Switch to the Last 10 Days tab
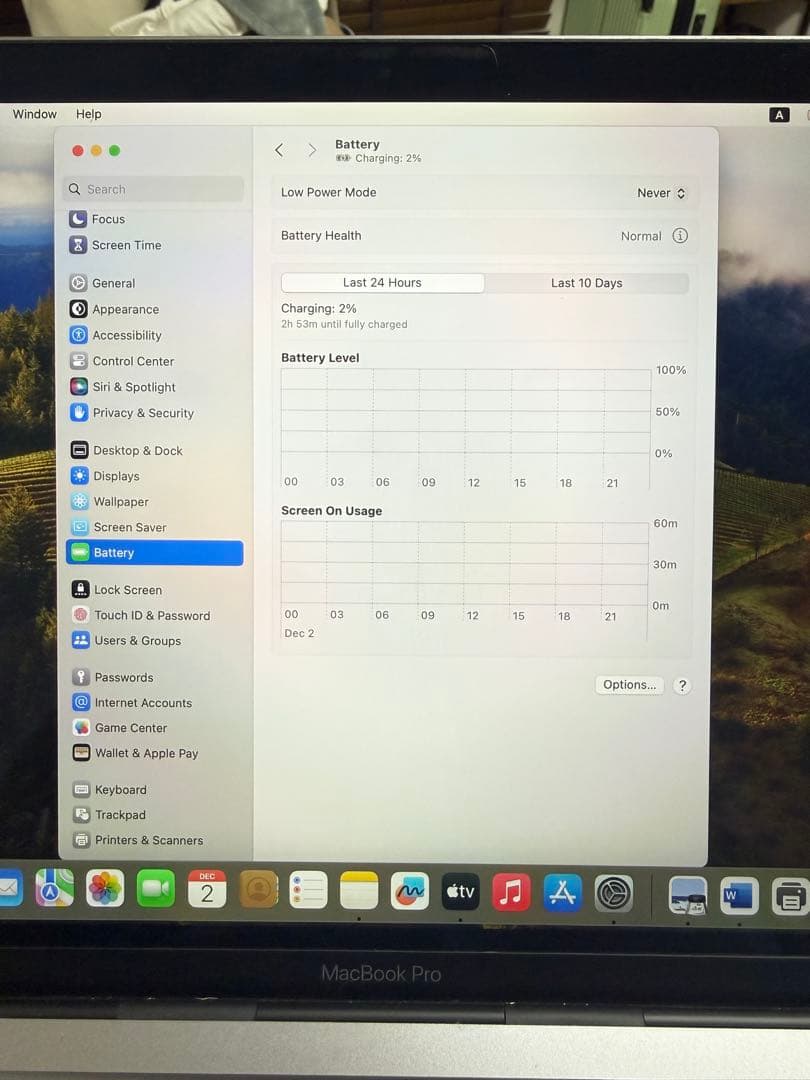 point(586,283)
